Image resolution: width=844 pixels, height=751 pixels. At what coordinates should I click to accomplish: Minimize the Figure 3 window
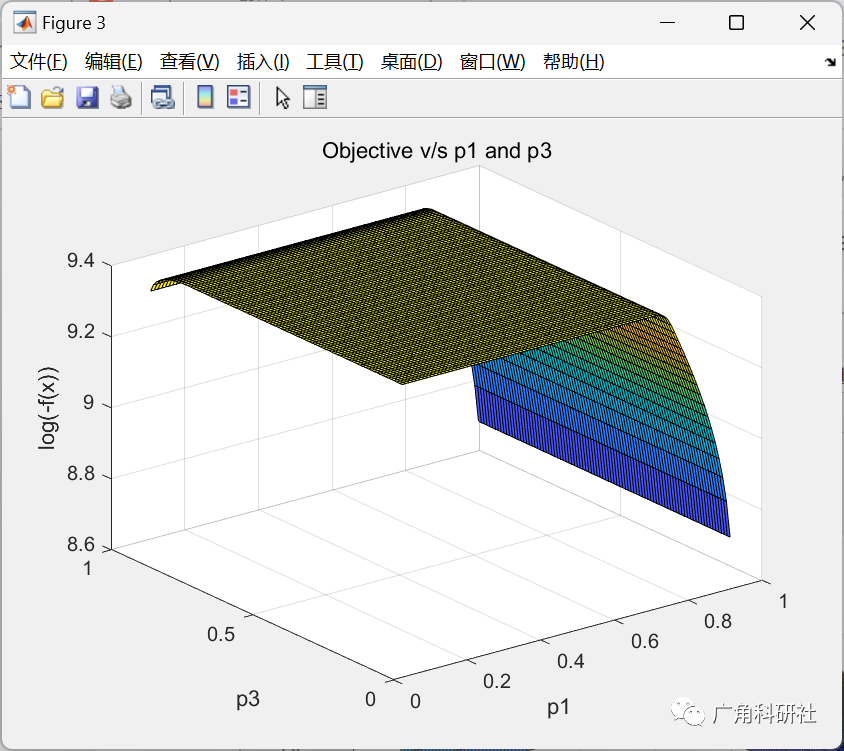pyautogui.click(x=667, y=23)
